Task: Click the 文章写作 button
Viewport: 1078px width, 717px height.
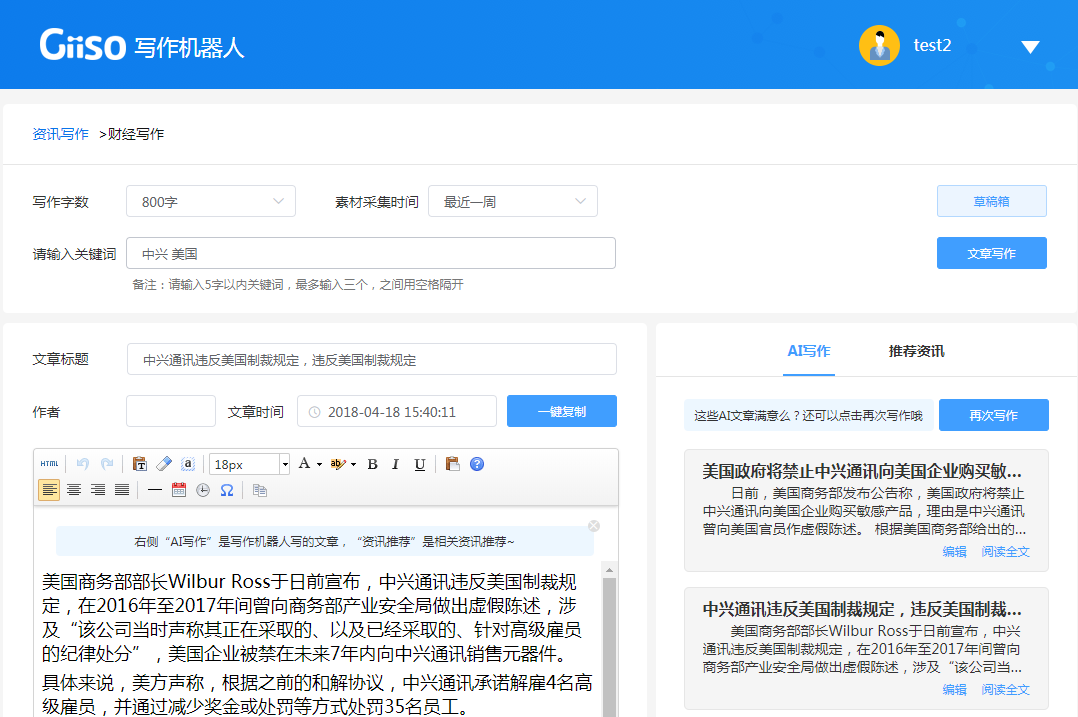Action: (x=991, y=253)
